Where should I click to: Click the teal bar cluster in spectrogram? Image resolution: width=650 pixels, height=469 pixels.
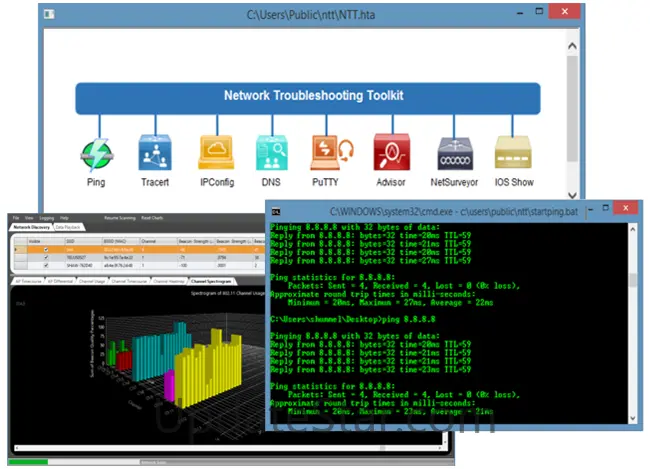click(x=160, y=352)
